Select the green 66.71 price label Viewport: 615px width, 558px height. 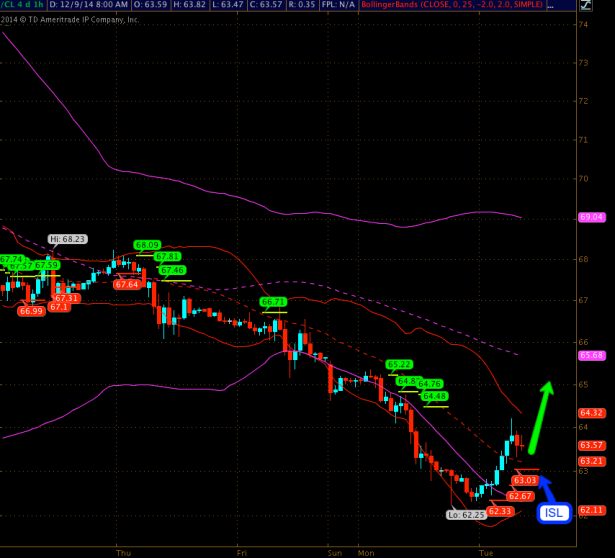coord(274,301)
